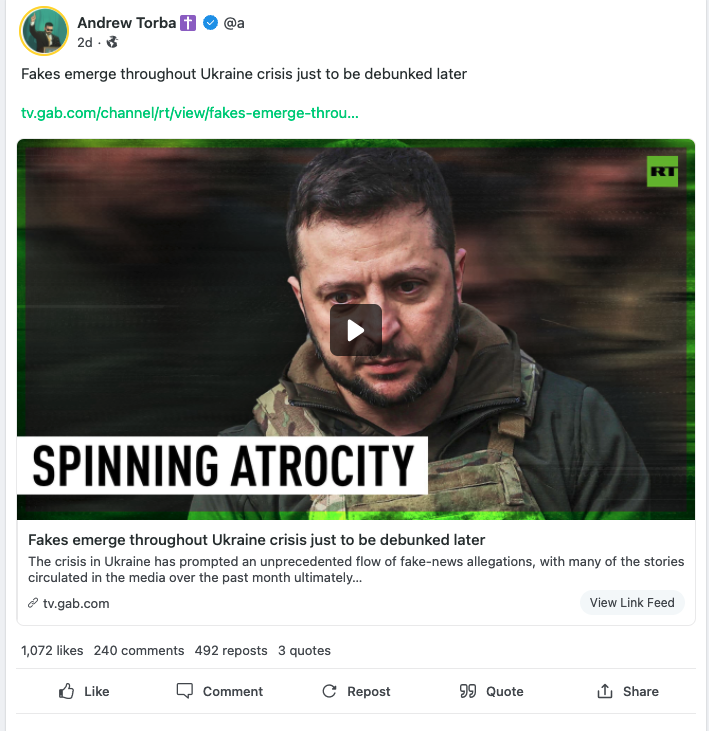
Task: View the 1,072 likes list
Action: coord(52,650)
